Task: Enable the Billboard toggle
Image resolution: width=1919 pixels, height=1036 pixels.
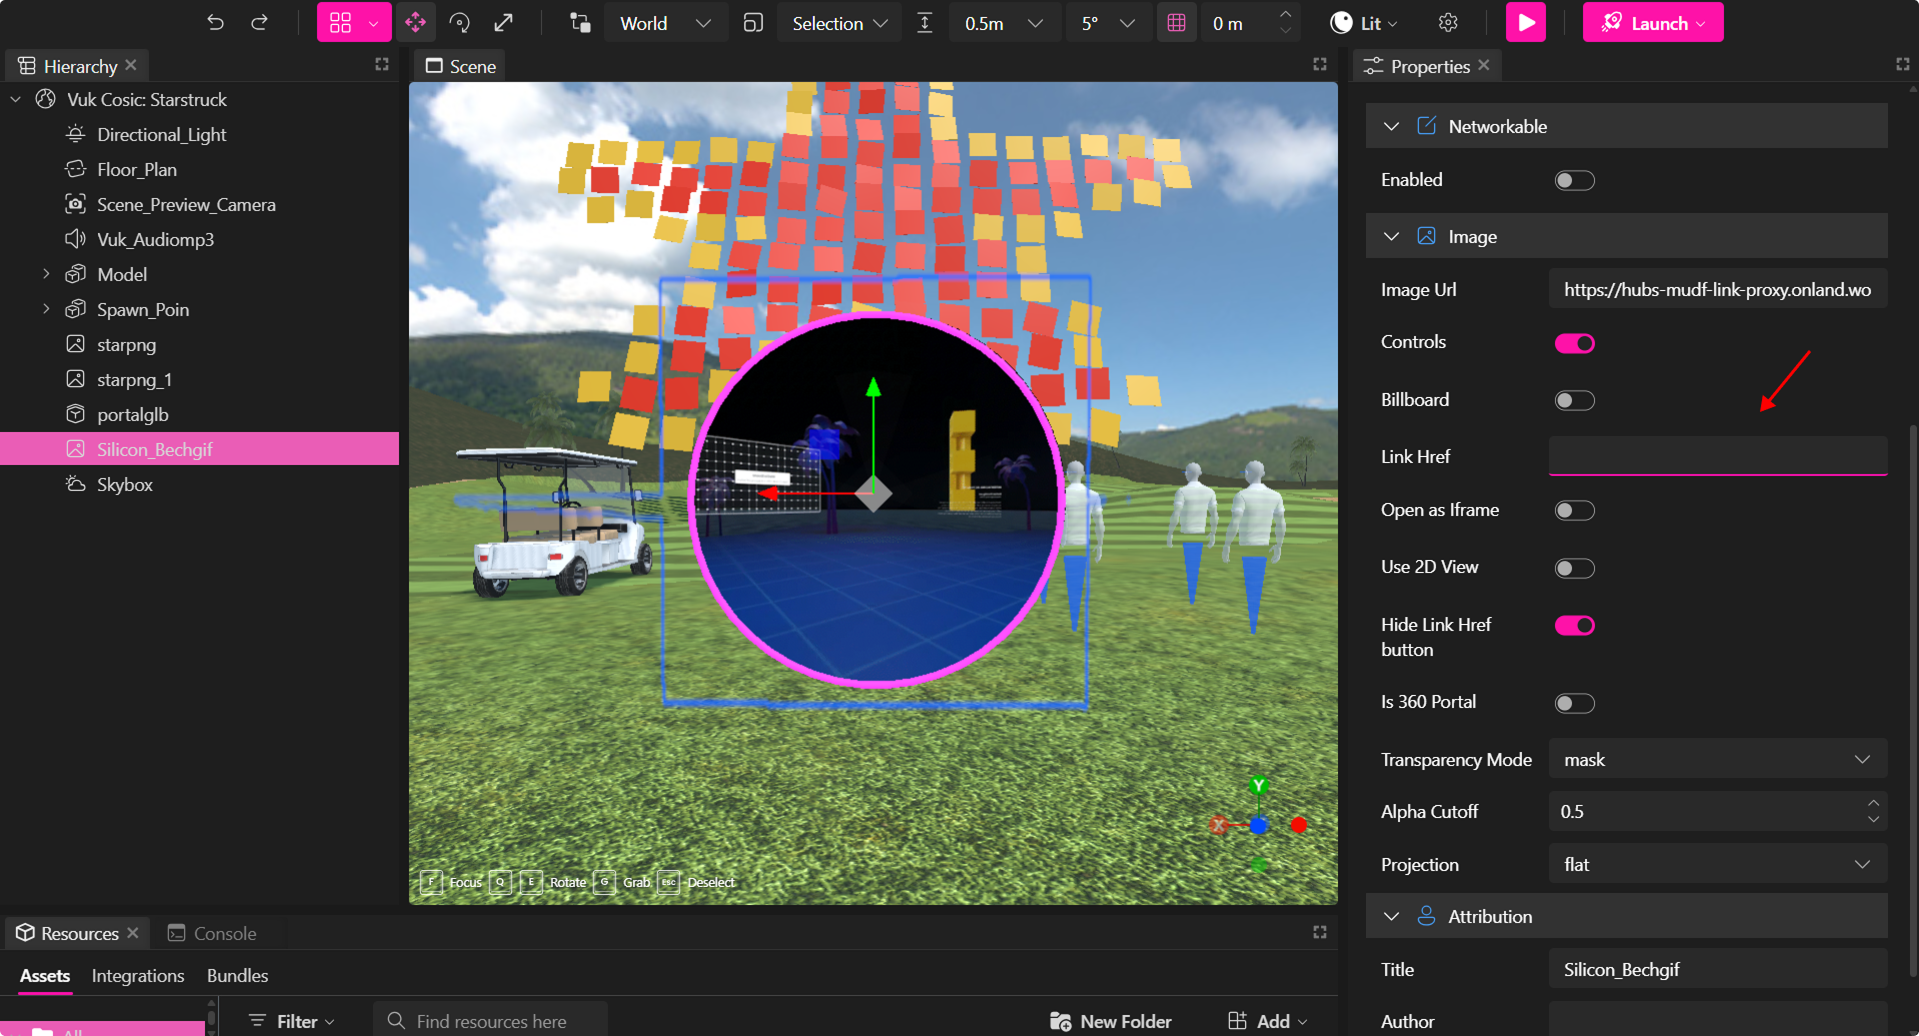Action: pyautogui.click(x=1574, y=400)
